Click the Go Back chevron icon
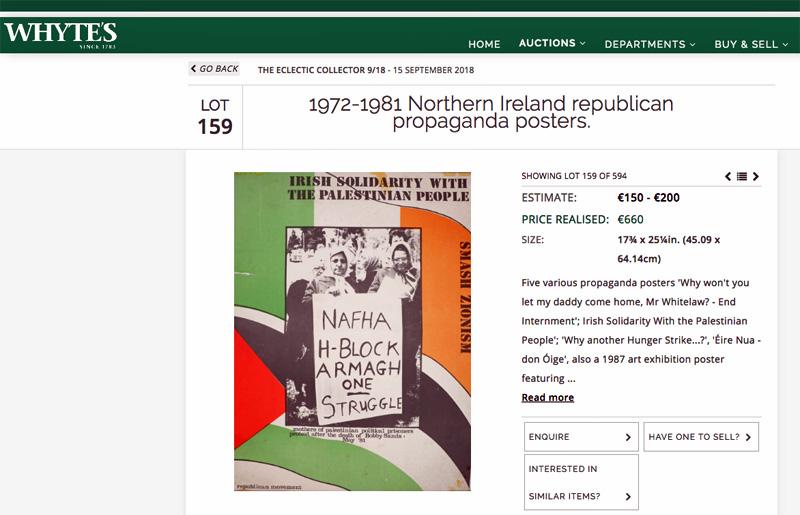This screenshot has width=800, height=515. pyautogui.click(x=193, y=68)
